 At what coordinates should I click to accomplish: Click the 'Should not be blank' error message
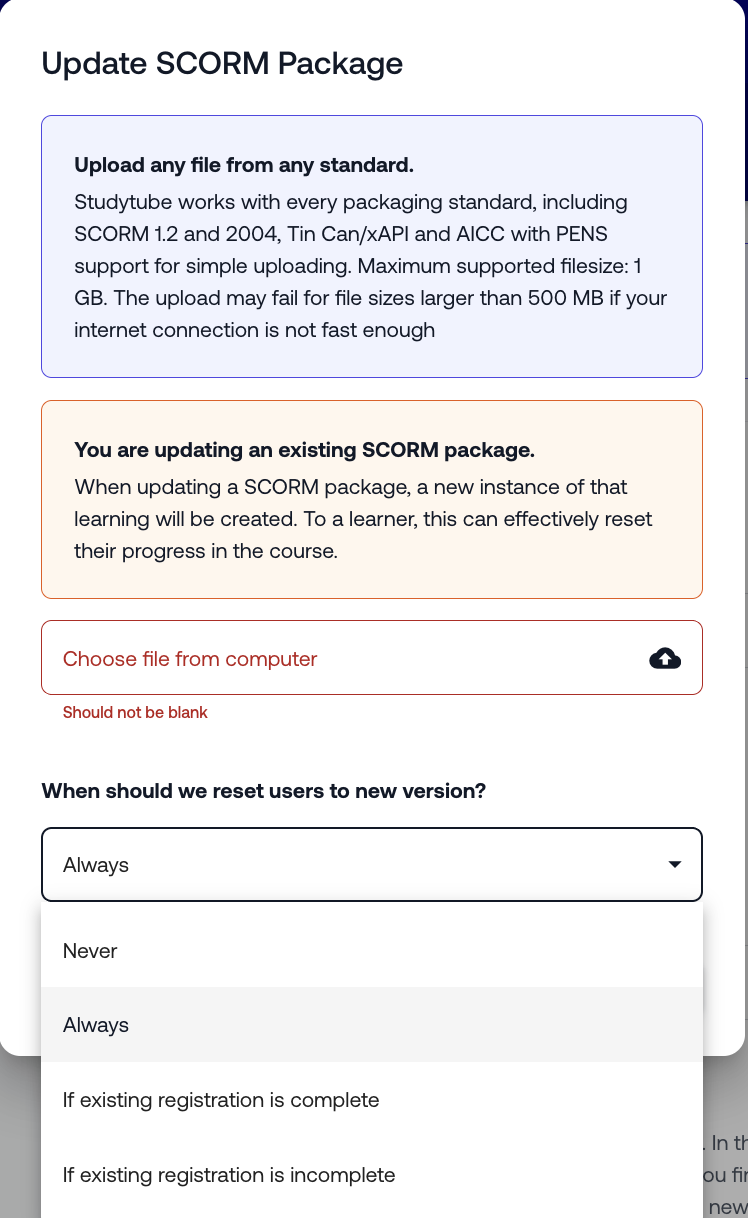pyautogui.click(x=135, y=713)
